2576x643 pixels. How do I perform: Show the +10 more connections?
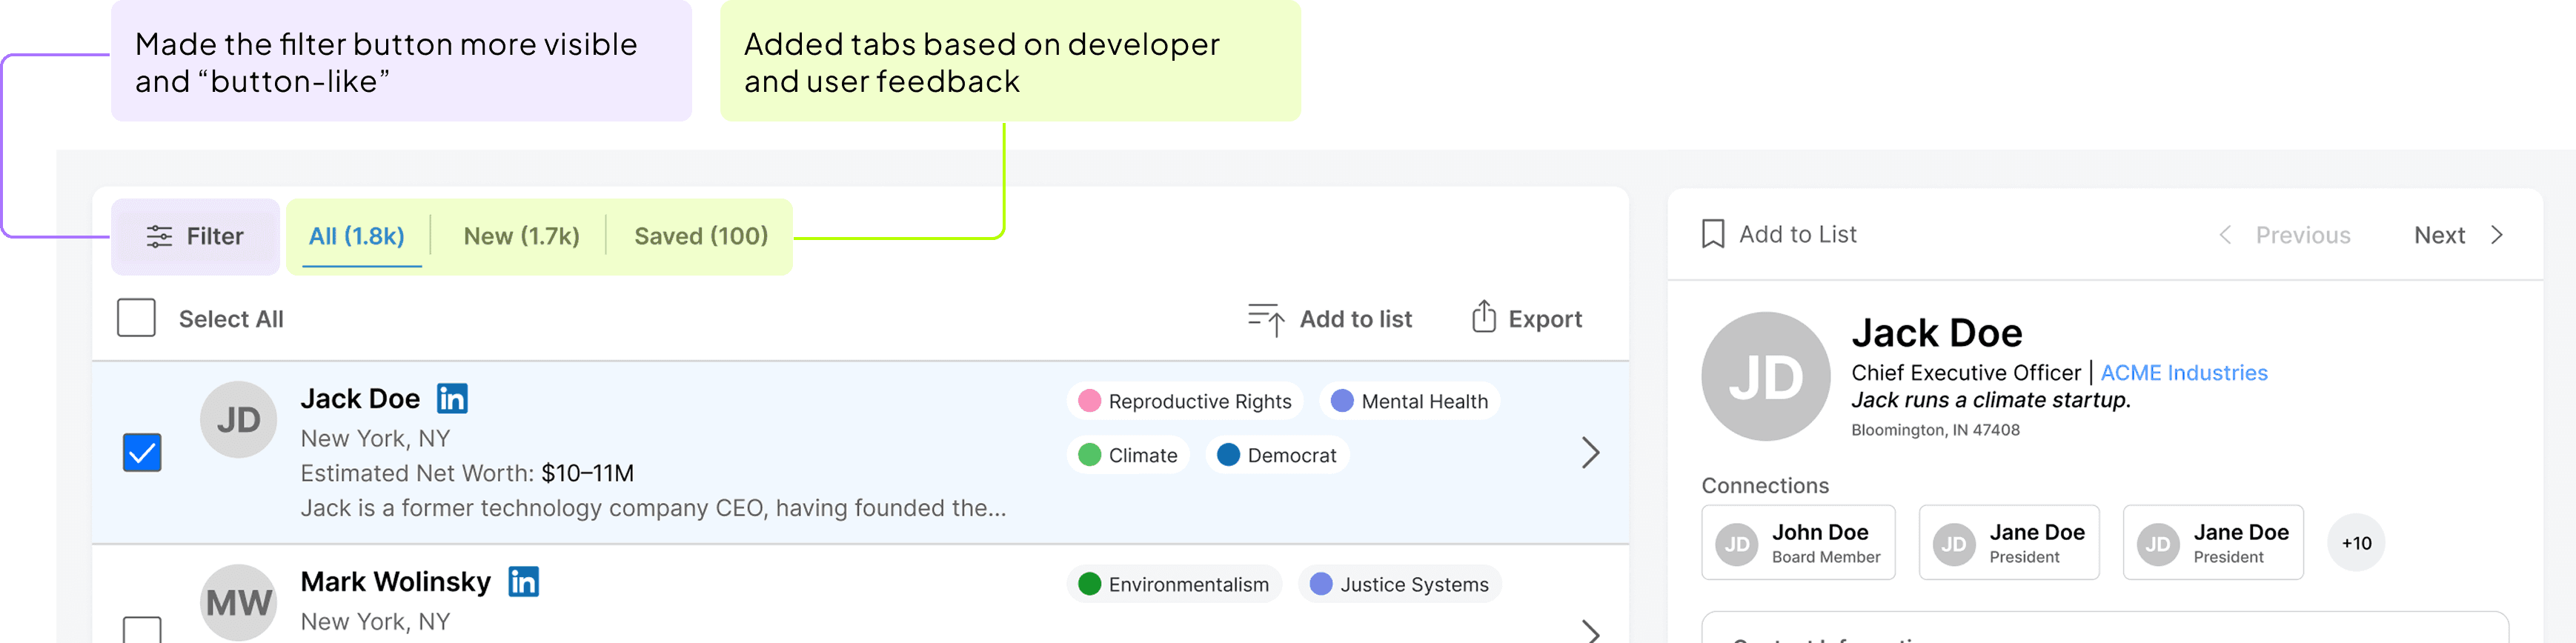tap(2356, 543)
